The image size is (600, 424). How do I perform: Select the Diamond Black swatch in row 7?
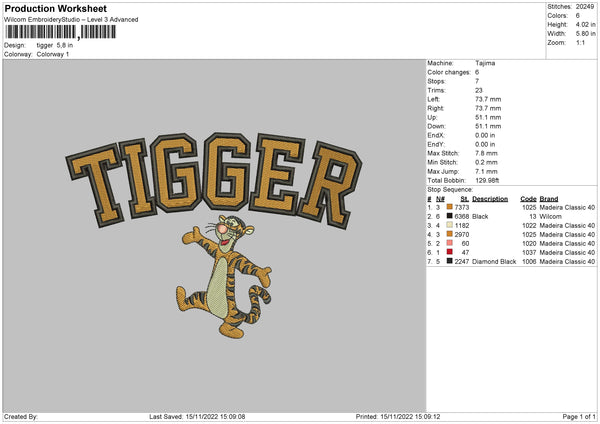pyautogui.click(x=450, y=261)
